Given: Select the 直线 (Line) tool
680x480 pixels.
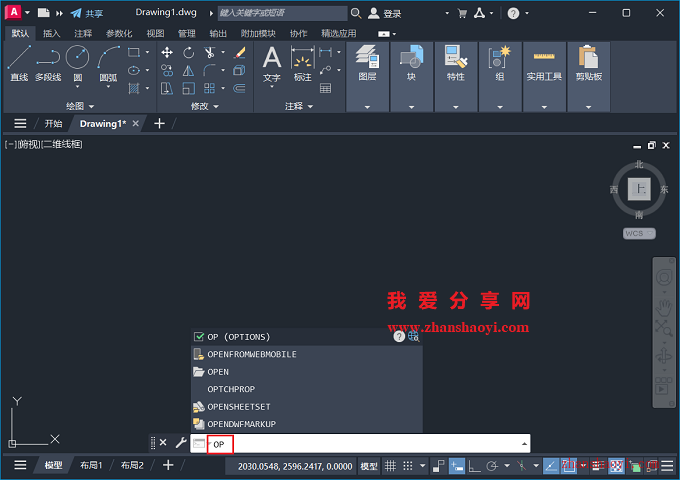Looking at the screenshot, I should [18, 62].
